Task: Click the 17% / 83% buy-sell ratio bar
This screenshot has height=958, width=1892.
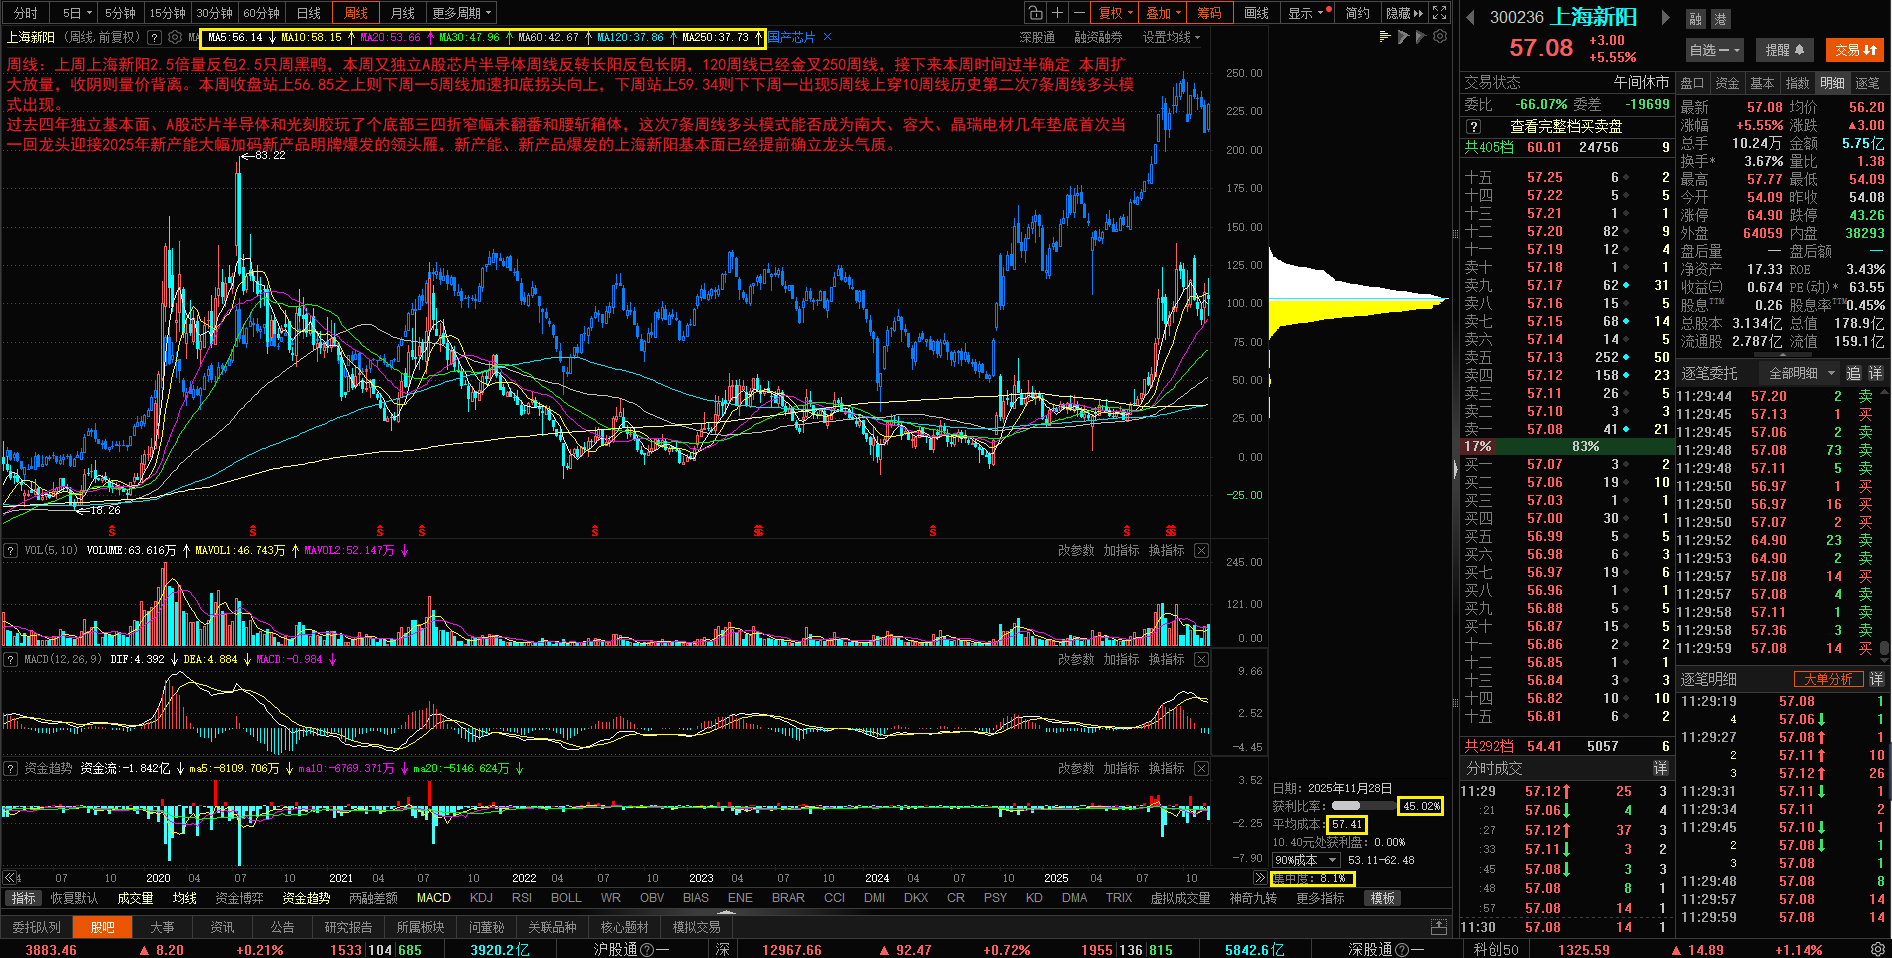Action: click(1566, 446)
